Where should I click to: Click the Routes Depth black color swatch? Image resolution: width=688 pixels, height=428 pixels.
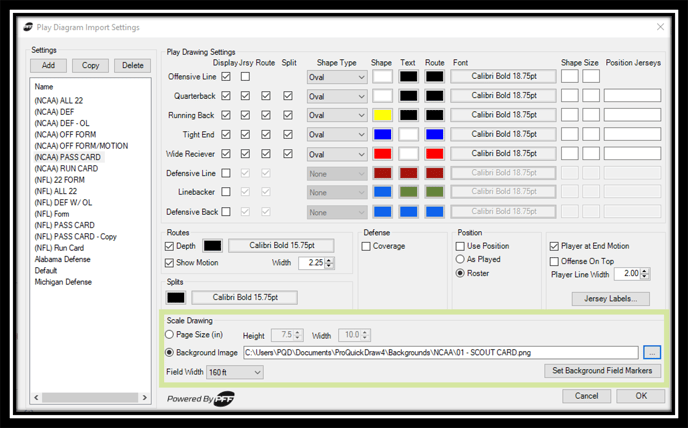click(x=212, y=246)
